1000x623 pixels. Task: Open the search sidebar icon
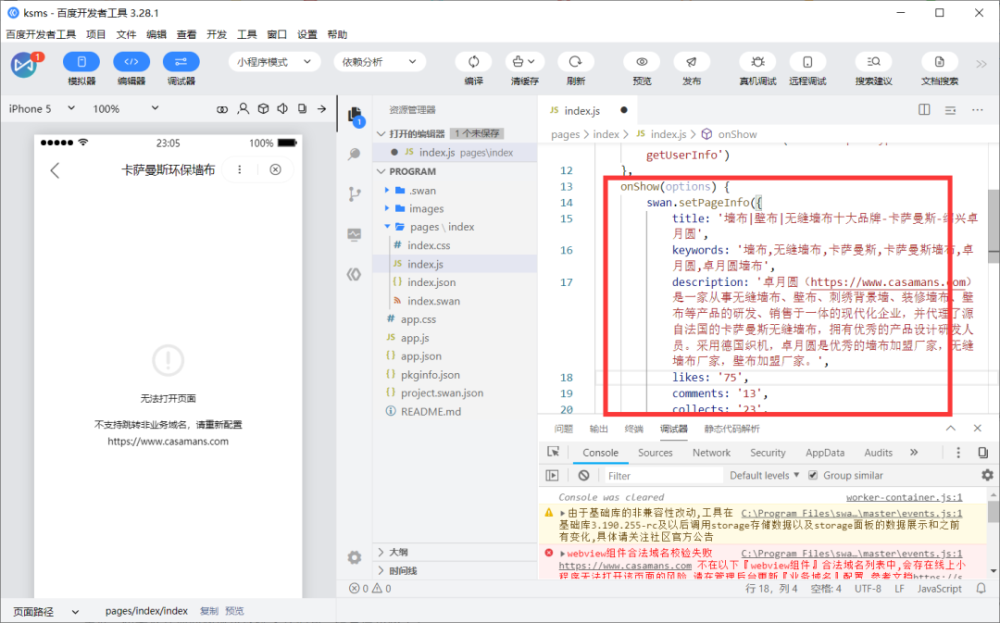pyautogui.click(x=354, y=154)
